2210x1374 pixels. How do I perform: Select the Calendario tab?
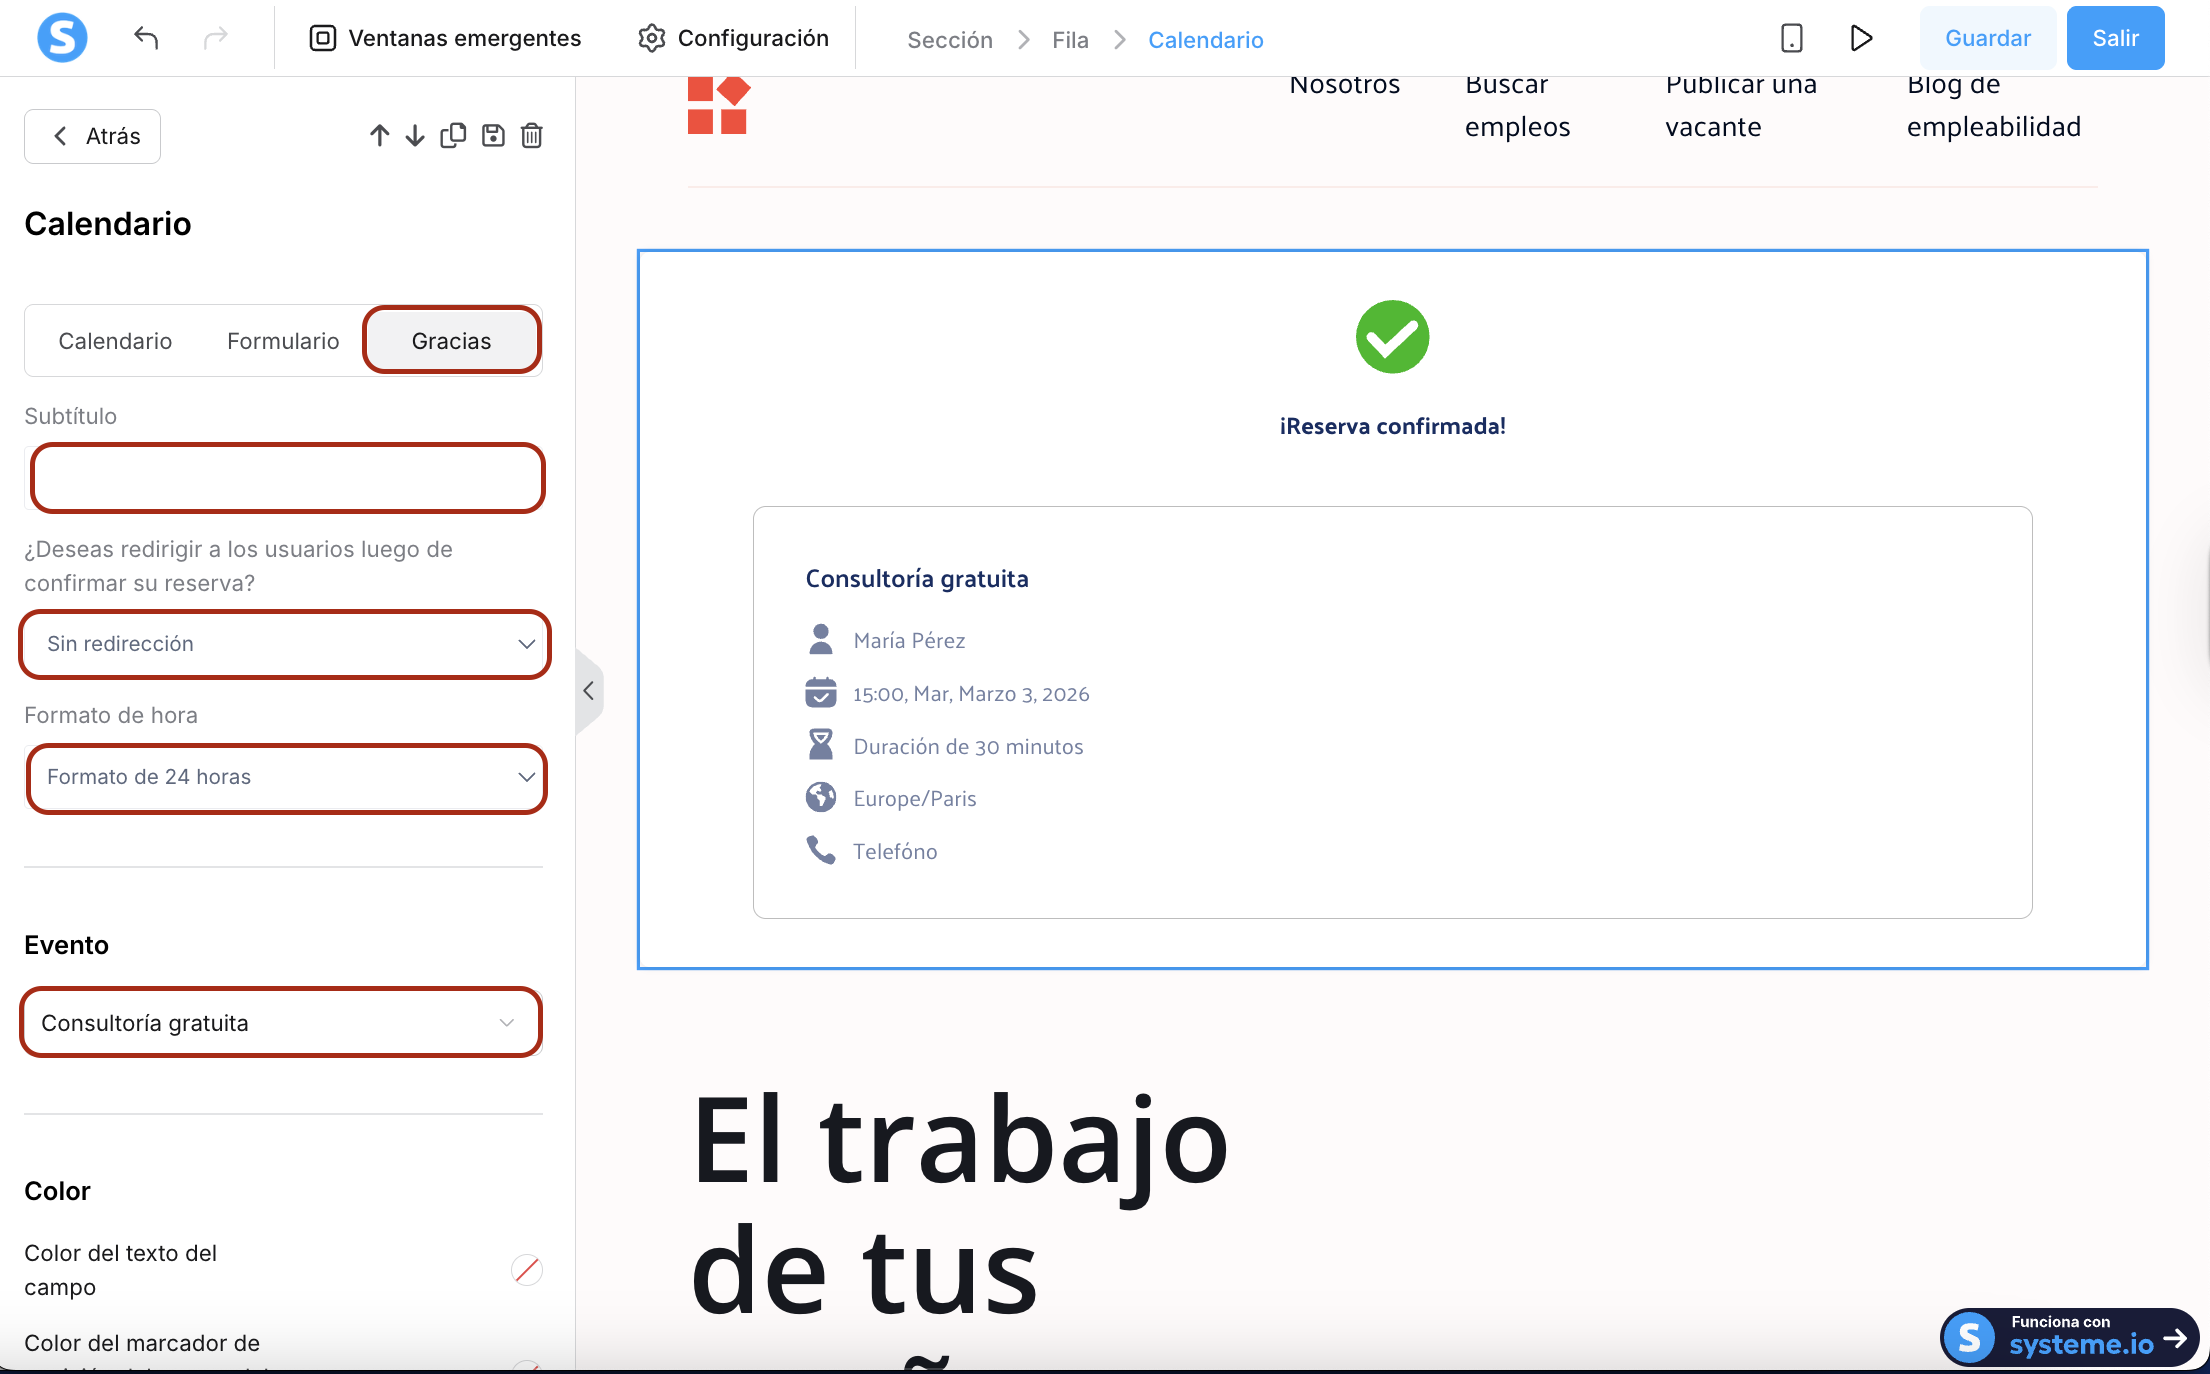click(115, 341)
